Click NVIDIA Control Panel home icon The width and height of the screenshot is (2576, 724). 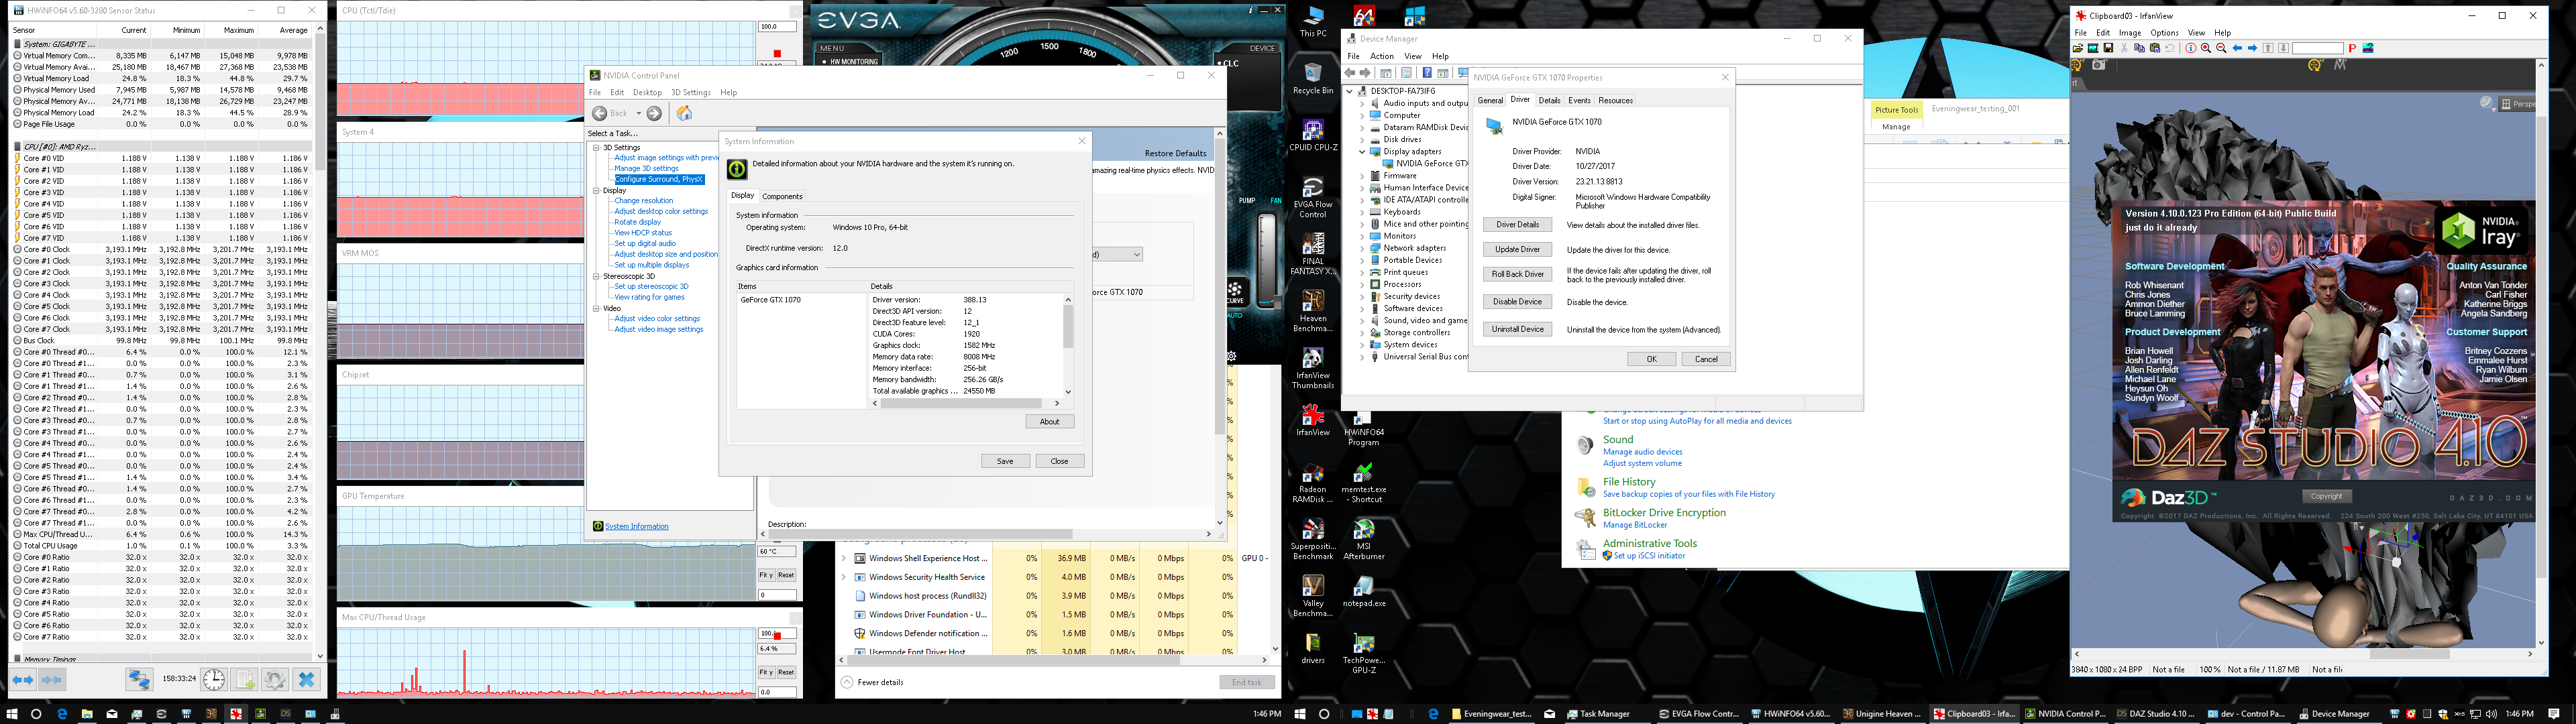(684, 113)
